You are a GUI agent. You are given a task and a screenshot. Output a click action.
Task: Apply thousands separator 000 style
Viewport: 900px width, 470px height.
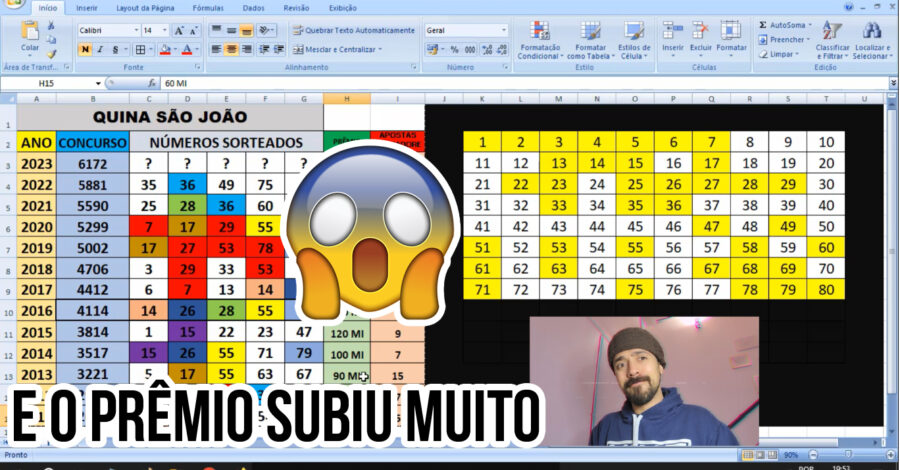point(470,50)
